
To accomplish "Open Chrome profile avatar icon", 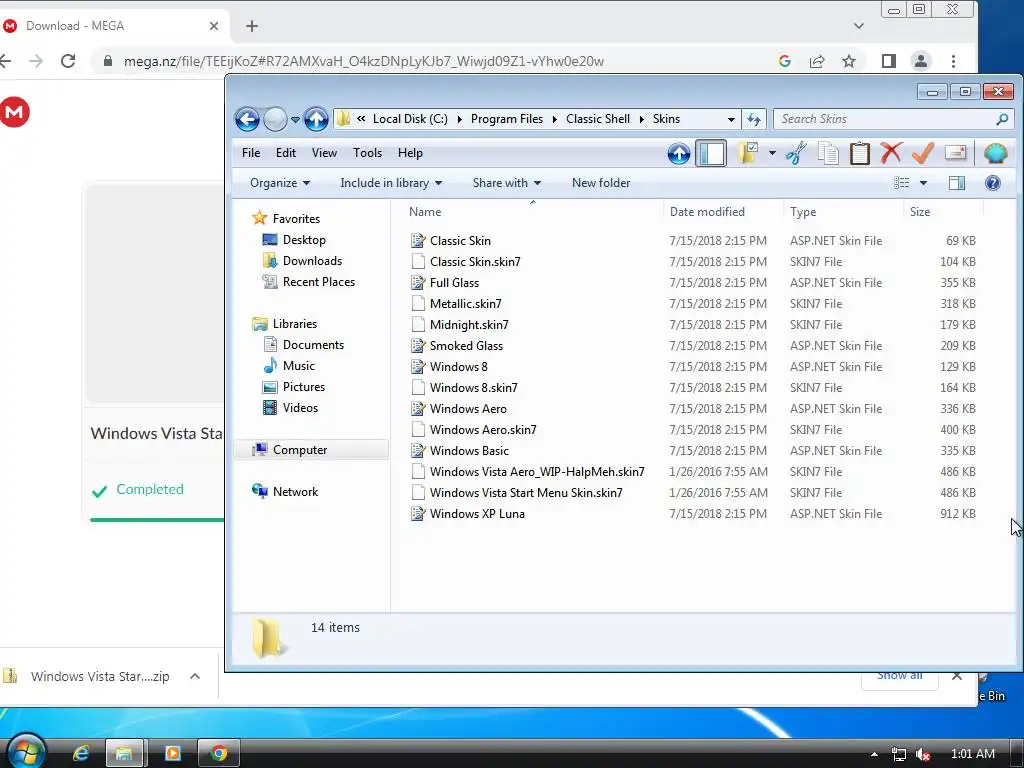I will pyautogui.click(x=920, y=61).
